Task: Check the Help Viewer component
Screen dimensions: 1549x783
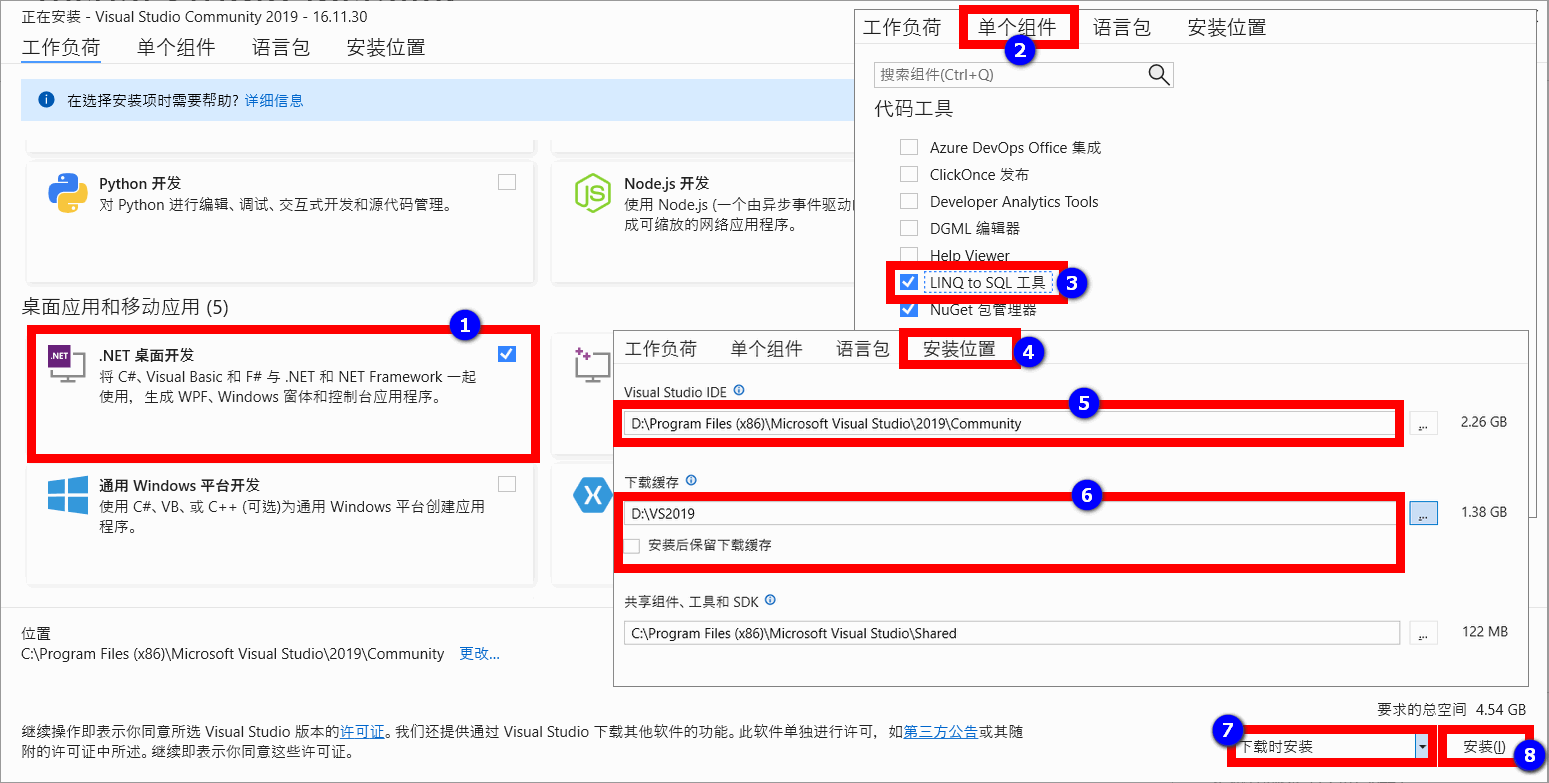Action: (x=909, y=255)
